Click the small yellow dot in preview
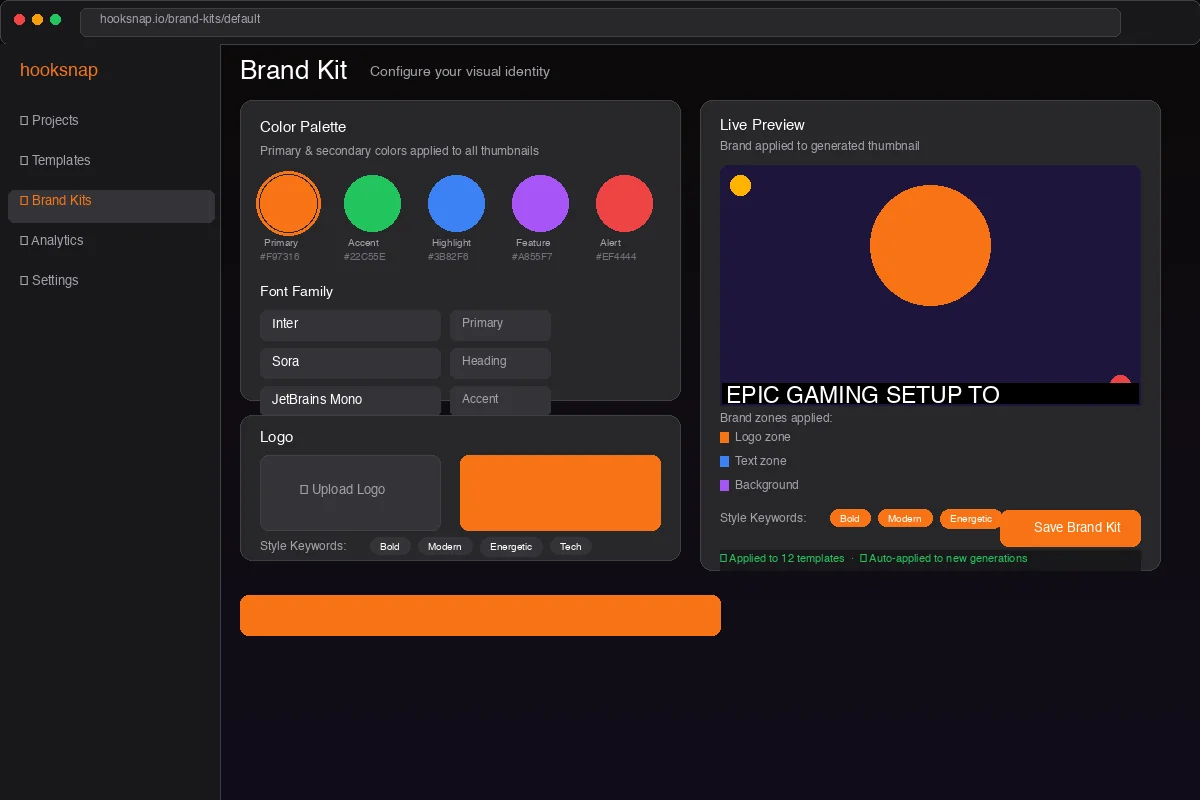 (740, 185)
